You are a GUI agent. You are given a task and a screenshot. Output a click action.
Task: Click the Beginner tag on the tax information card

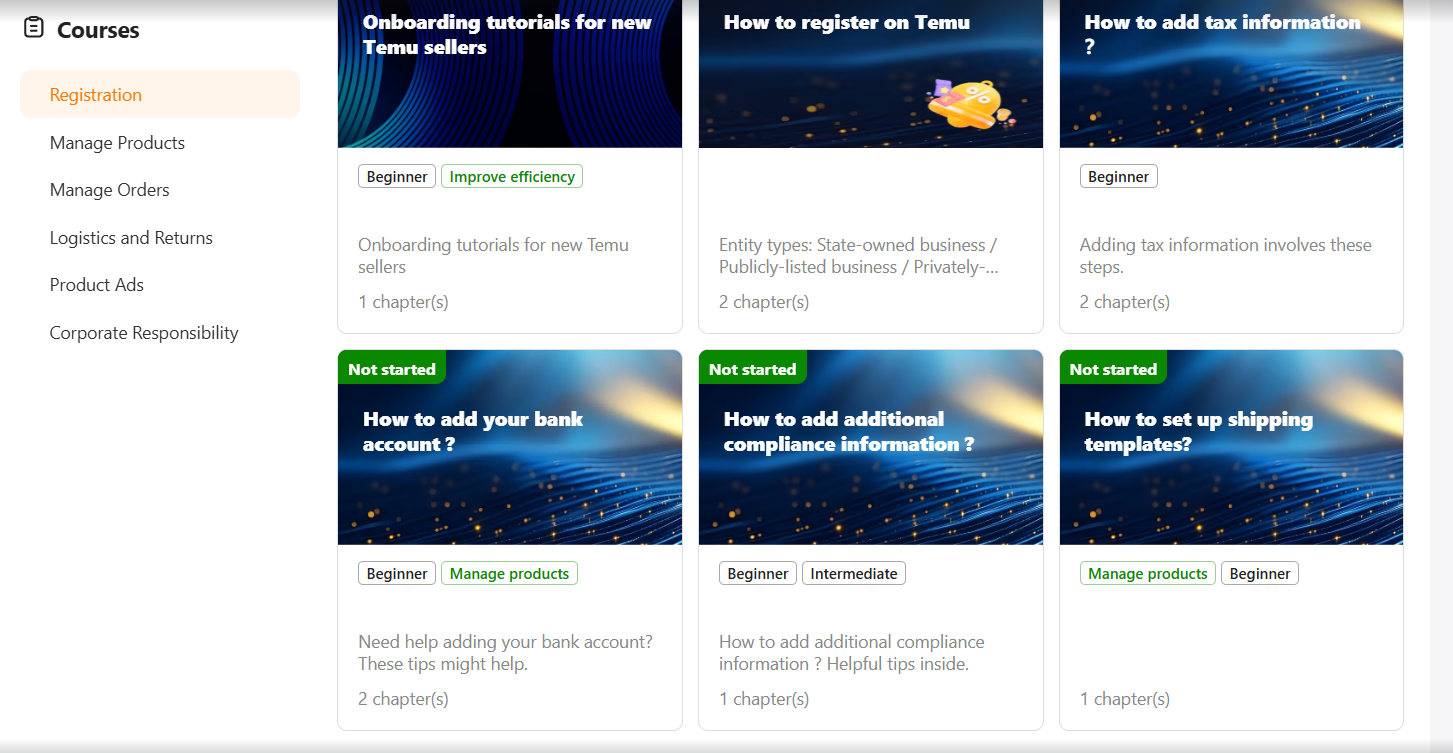pyautogui.click(x=1118, y=177)
